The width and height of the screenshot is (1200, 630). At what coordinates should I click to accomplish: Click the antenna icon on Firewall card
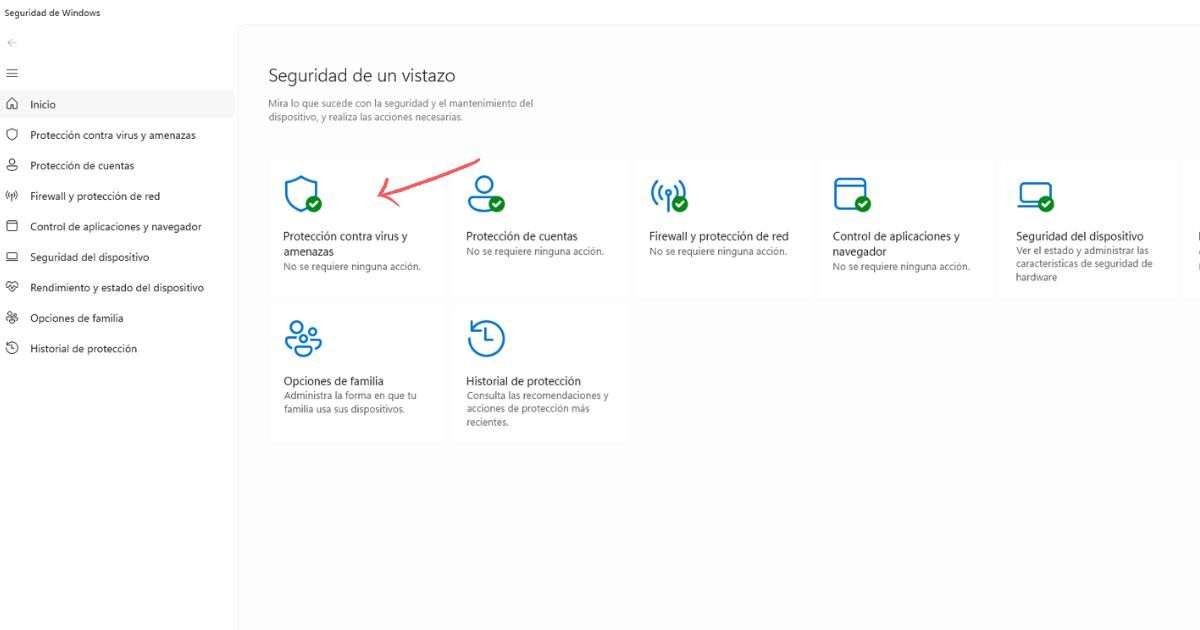coord(668,194)
